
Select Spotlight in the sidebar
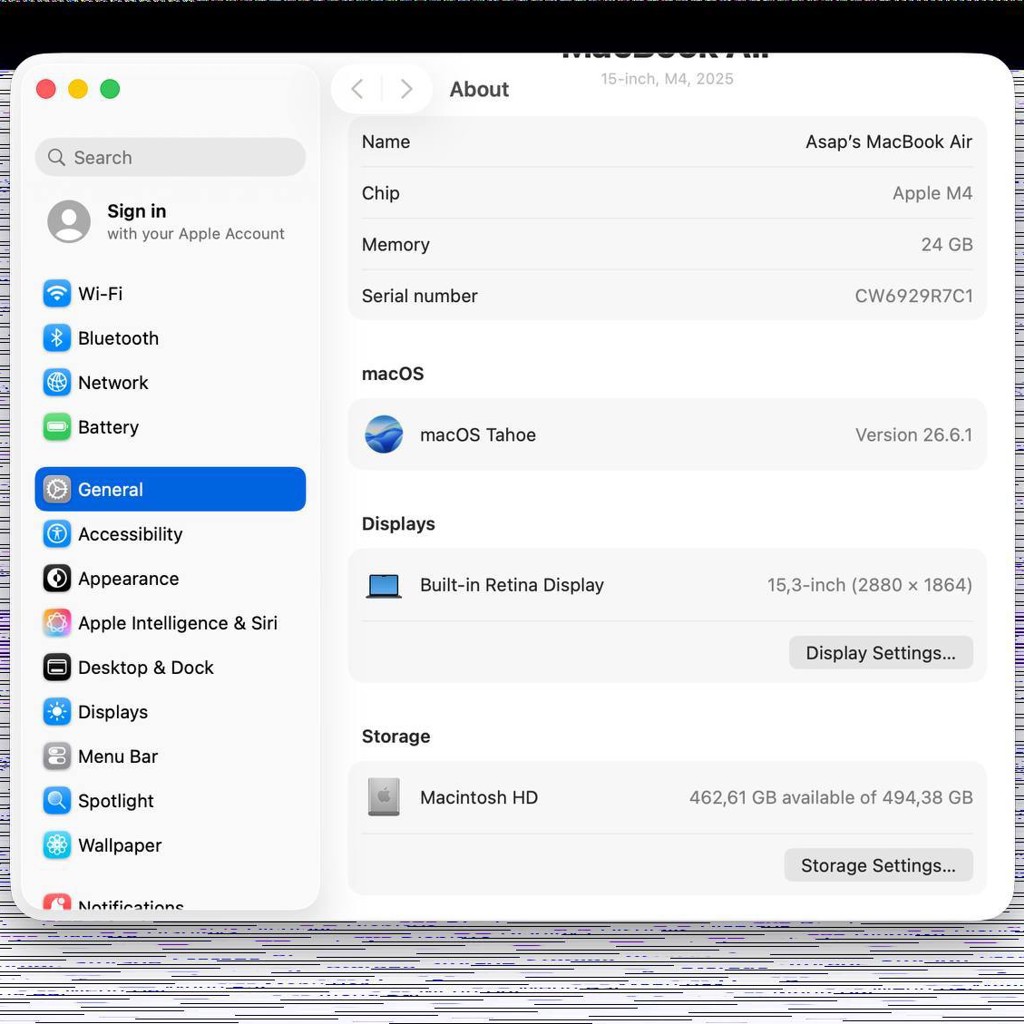tap(170, 800)
